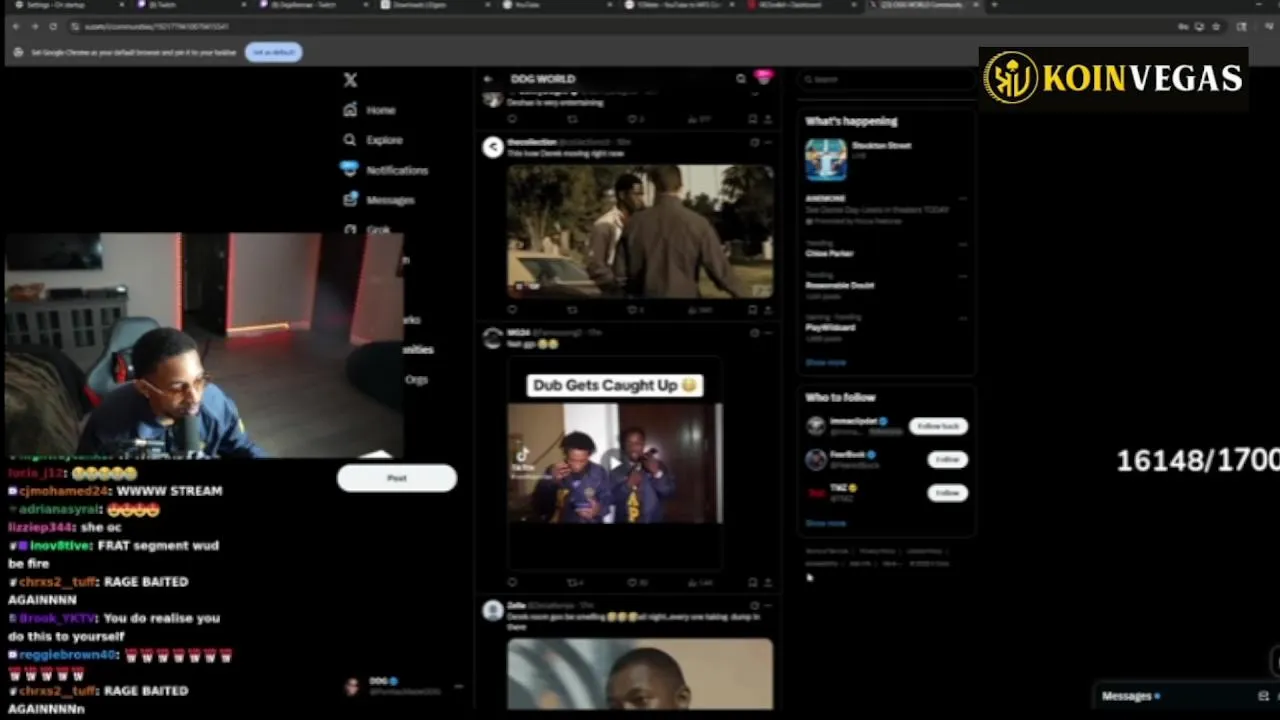Open the image in Zelle's post
Image resolution: width=1280 pixels, height=720 pixels.
click(640, 674)
